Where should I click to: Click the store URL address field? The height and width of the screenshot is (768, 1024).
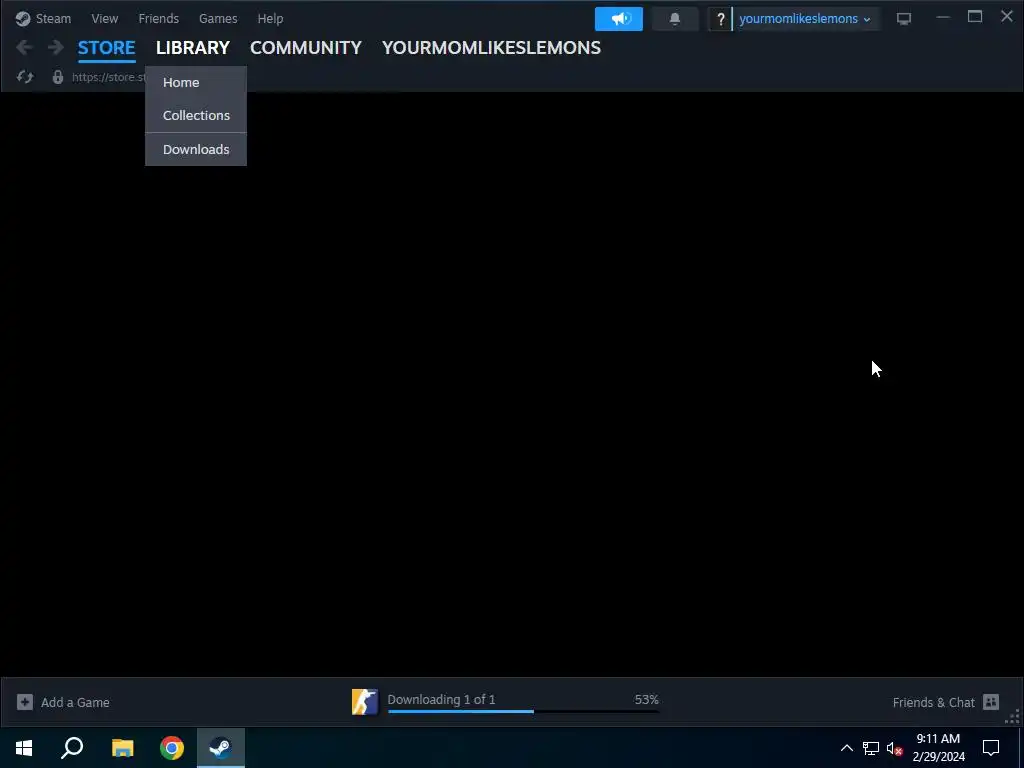click(108, 77)
